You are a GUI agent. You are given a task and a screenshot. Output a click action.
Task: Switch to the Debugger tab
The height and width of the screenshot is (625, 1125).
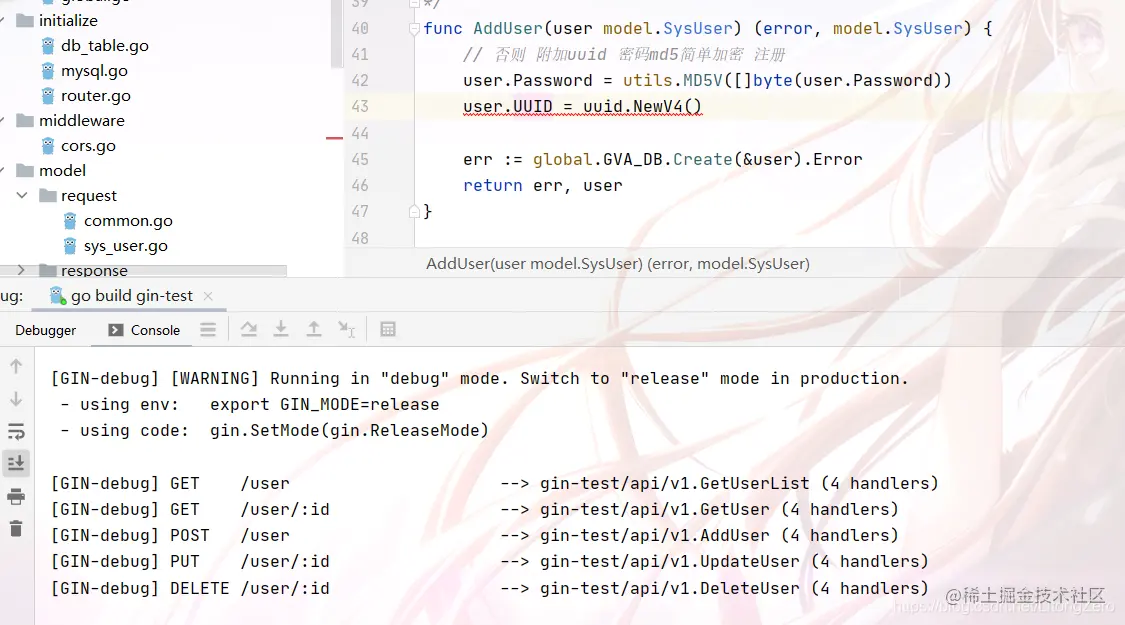click(x=45, y=330)
